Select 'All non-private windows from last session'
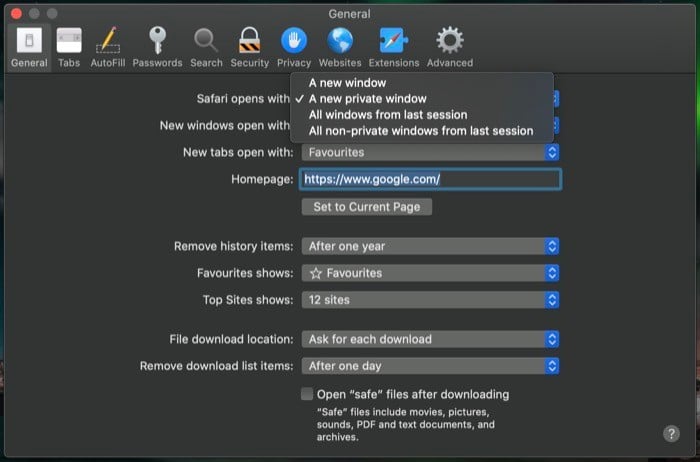The height and width of the screenshot is (462, 700). (422, 131)
